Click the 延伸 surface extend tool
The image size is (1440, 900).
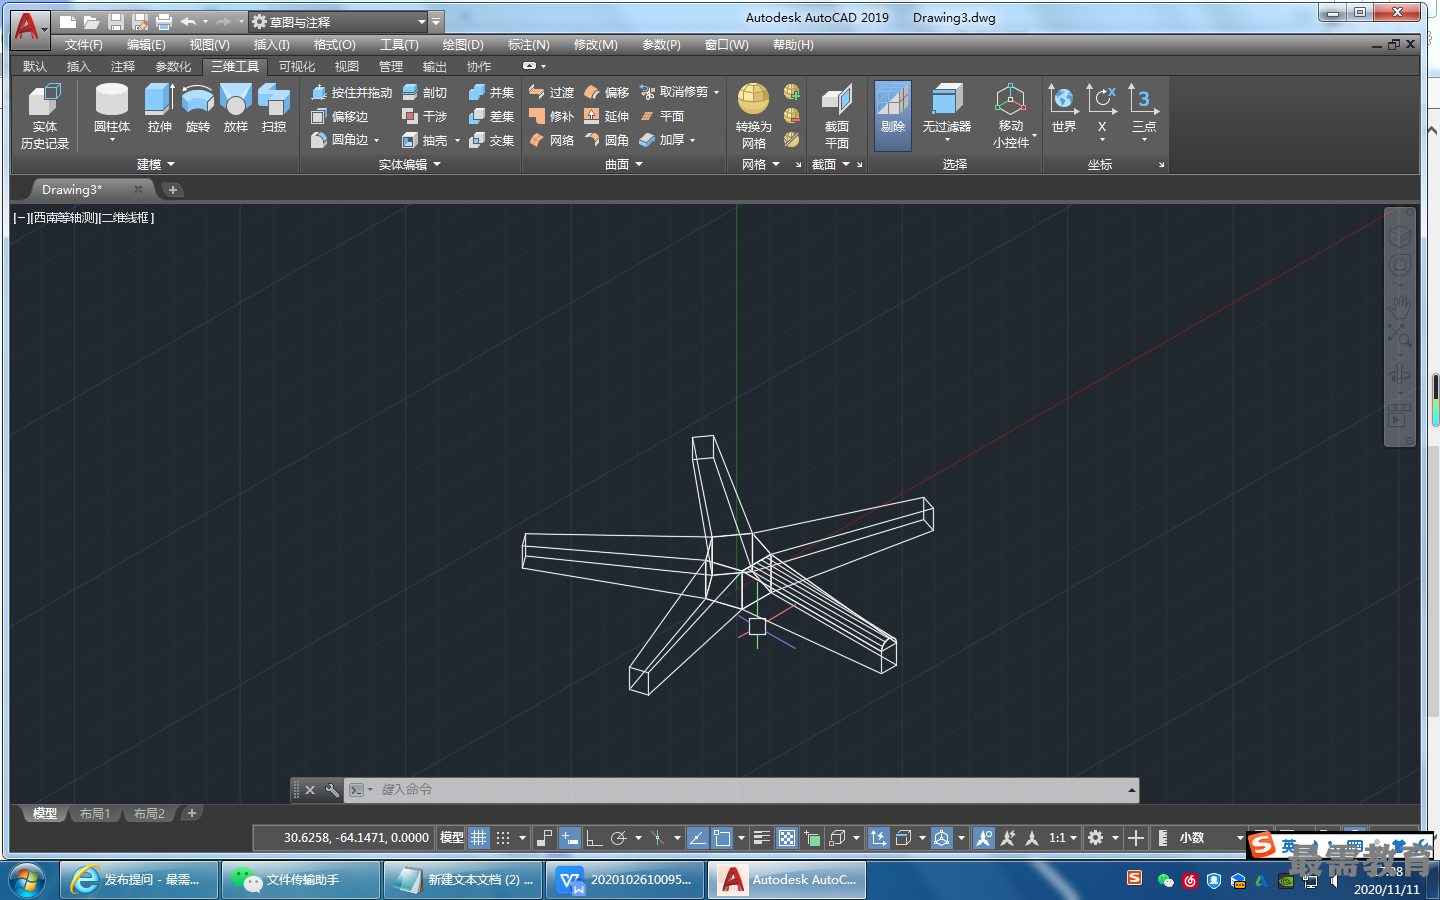tap(607, 116)
